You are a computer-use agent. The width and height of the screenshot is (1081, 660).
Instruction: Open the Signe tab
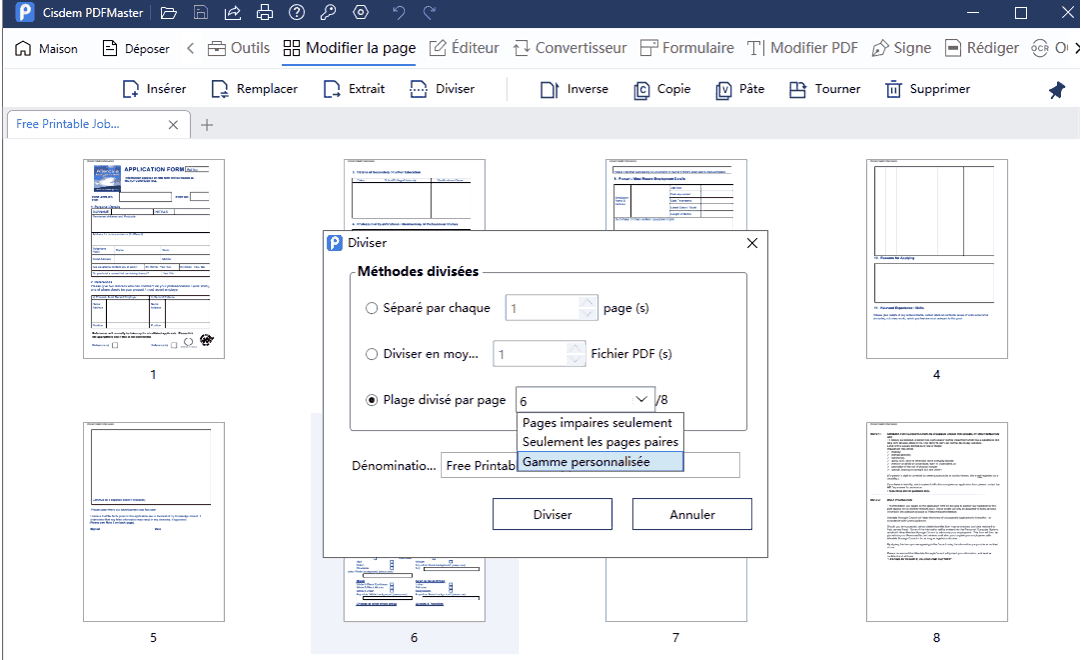tap(901, 48)
